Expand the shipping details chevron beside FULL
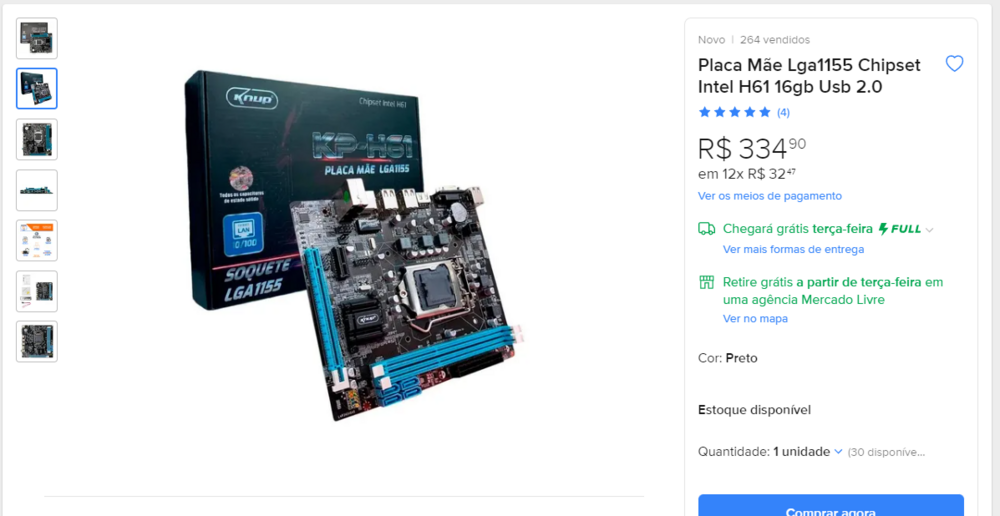 coord(929,230)
